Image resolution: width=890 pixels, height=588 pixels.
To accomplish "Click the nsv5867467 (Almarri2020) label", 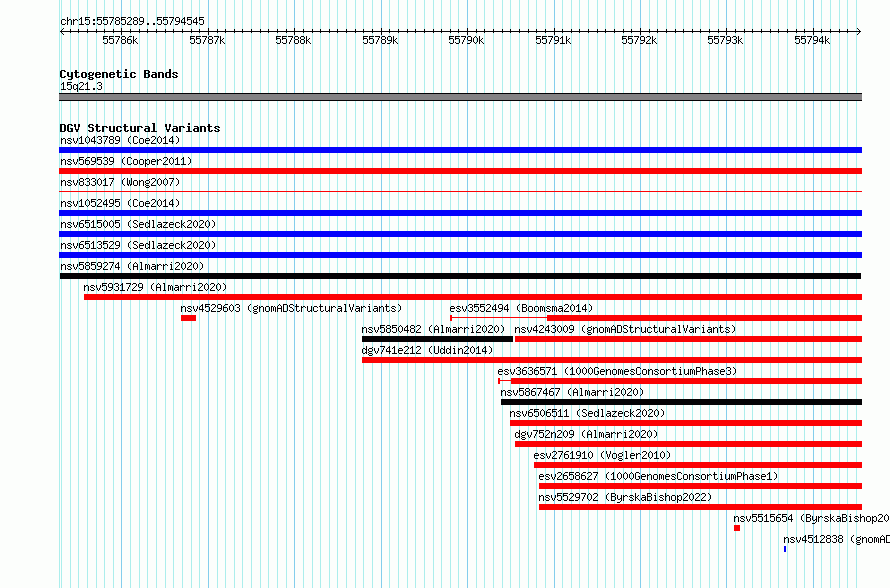I will pyautogui.click(x=572, y=392).
